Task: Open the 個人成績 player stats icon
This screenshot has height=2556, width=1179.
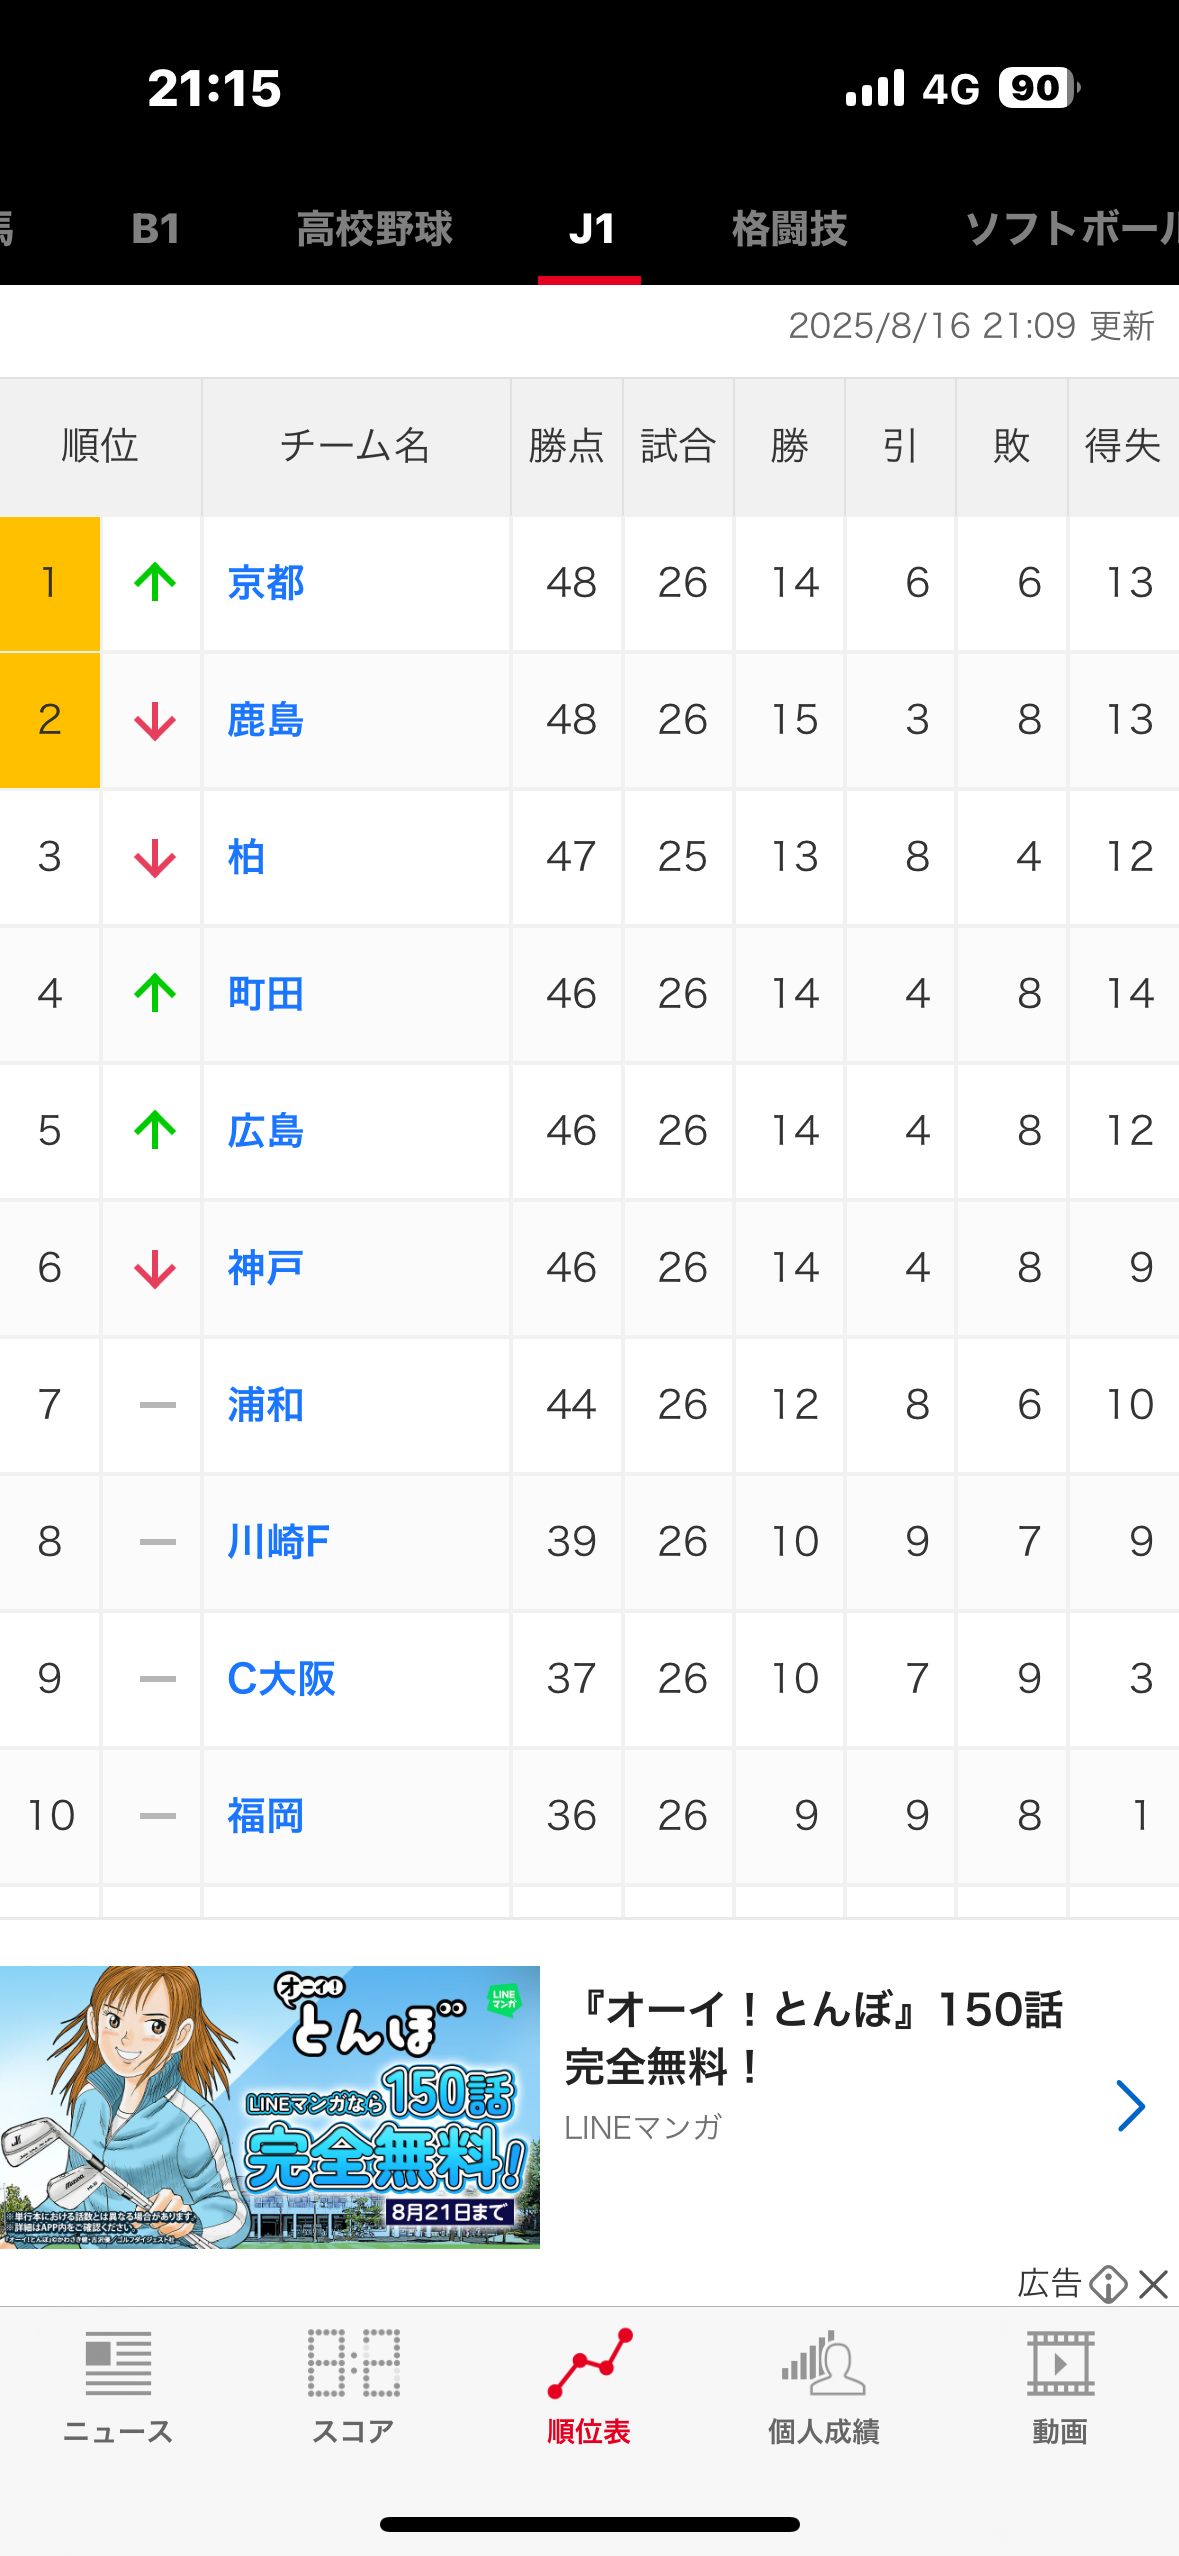Action: [824, 2385]
